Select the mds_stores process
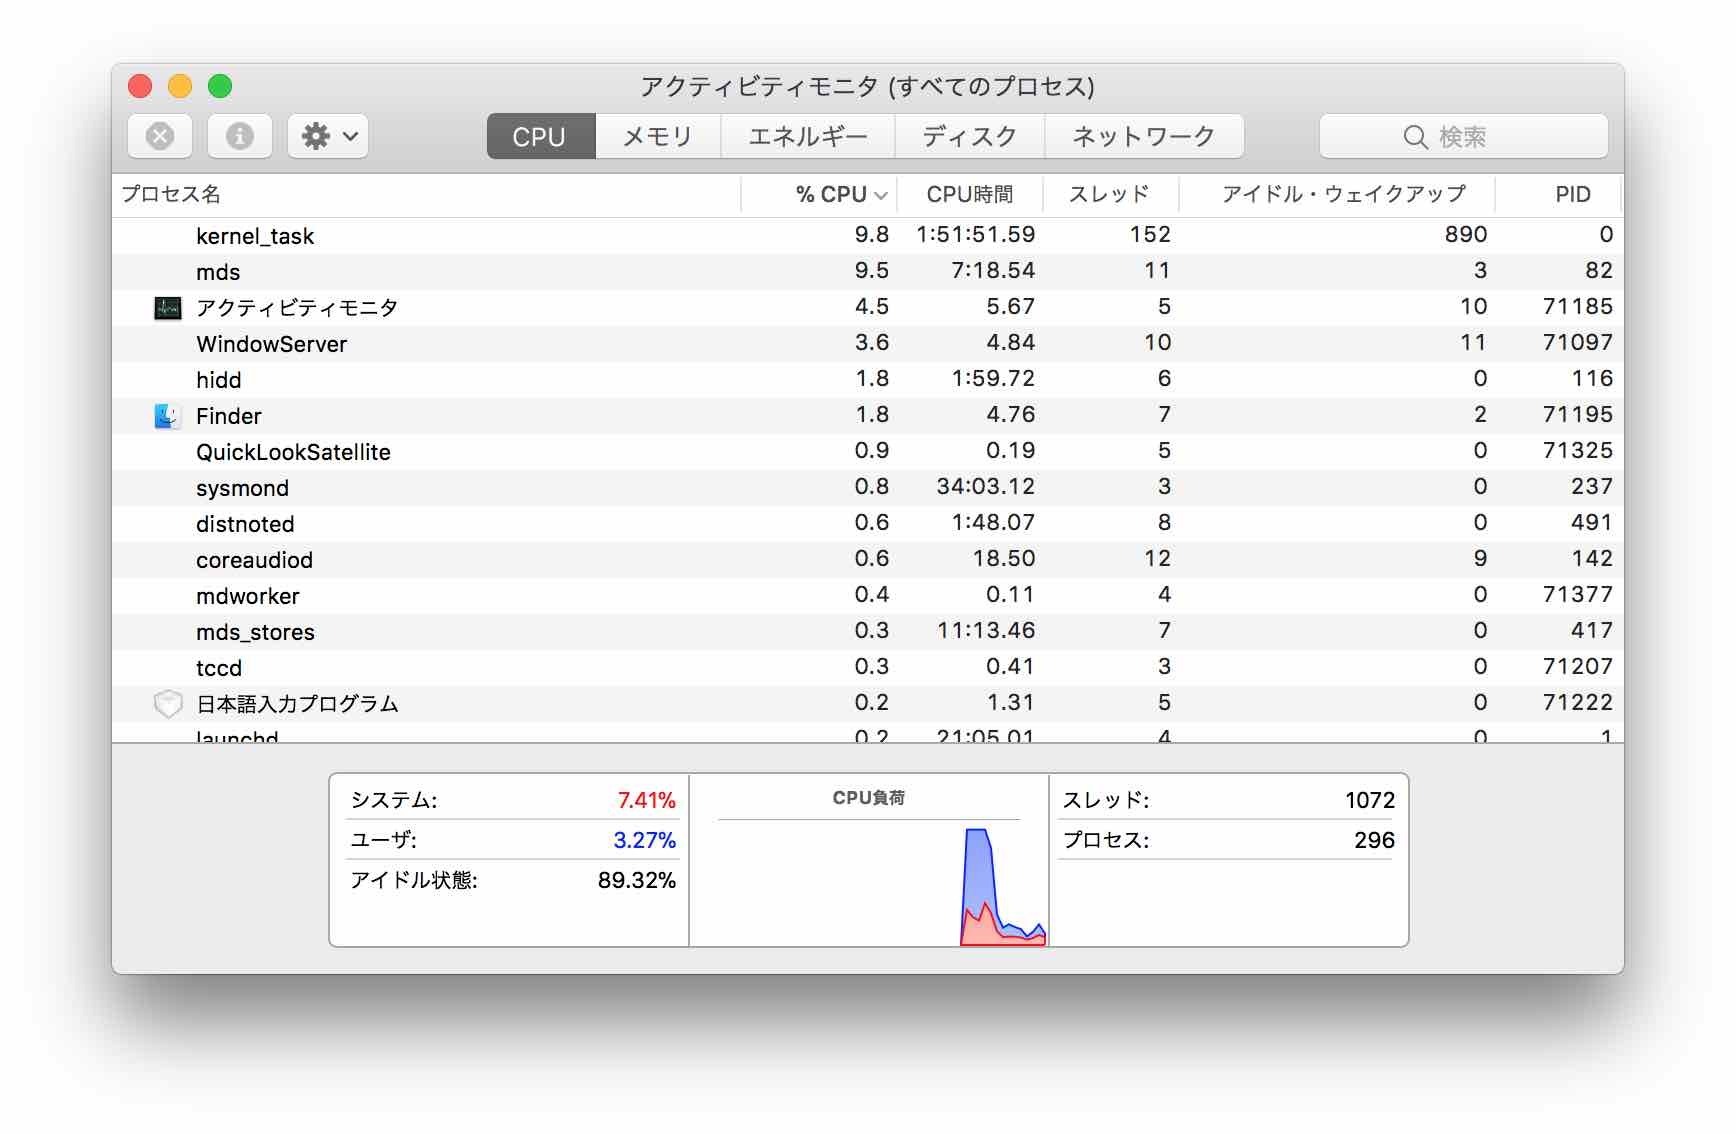 pyautogui.click(x=255, y=632)
